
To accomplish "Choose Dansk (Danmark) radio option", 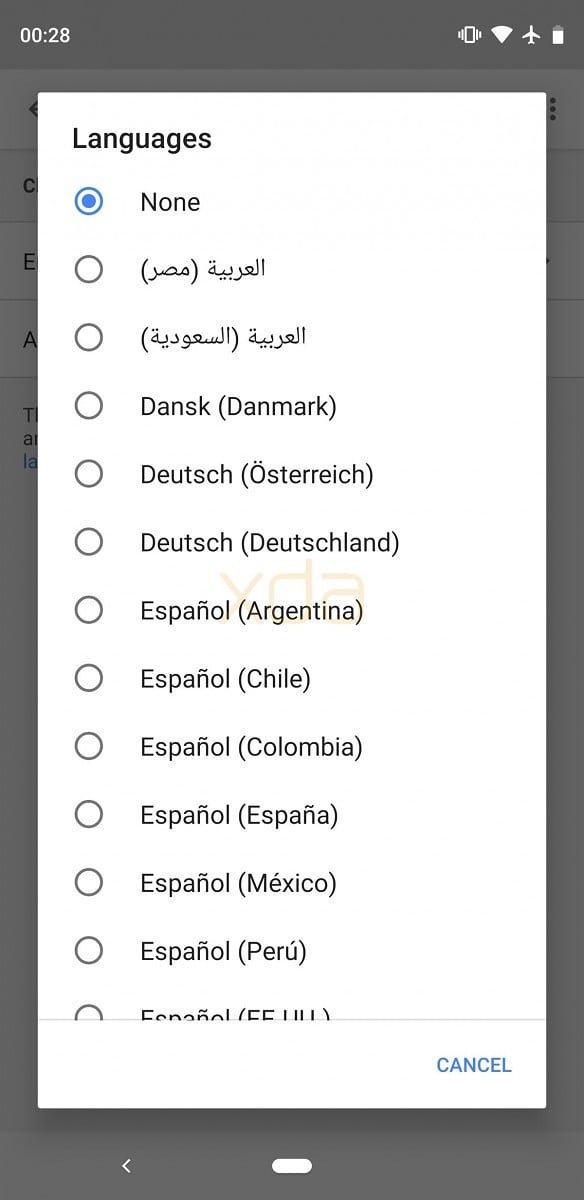I will tap(89, 406).
